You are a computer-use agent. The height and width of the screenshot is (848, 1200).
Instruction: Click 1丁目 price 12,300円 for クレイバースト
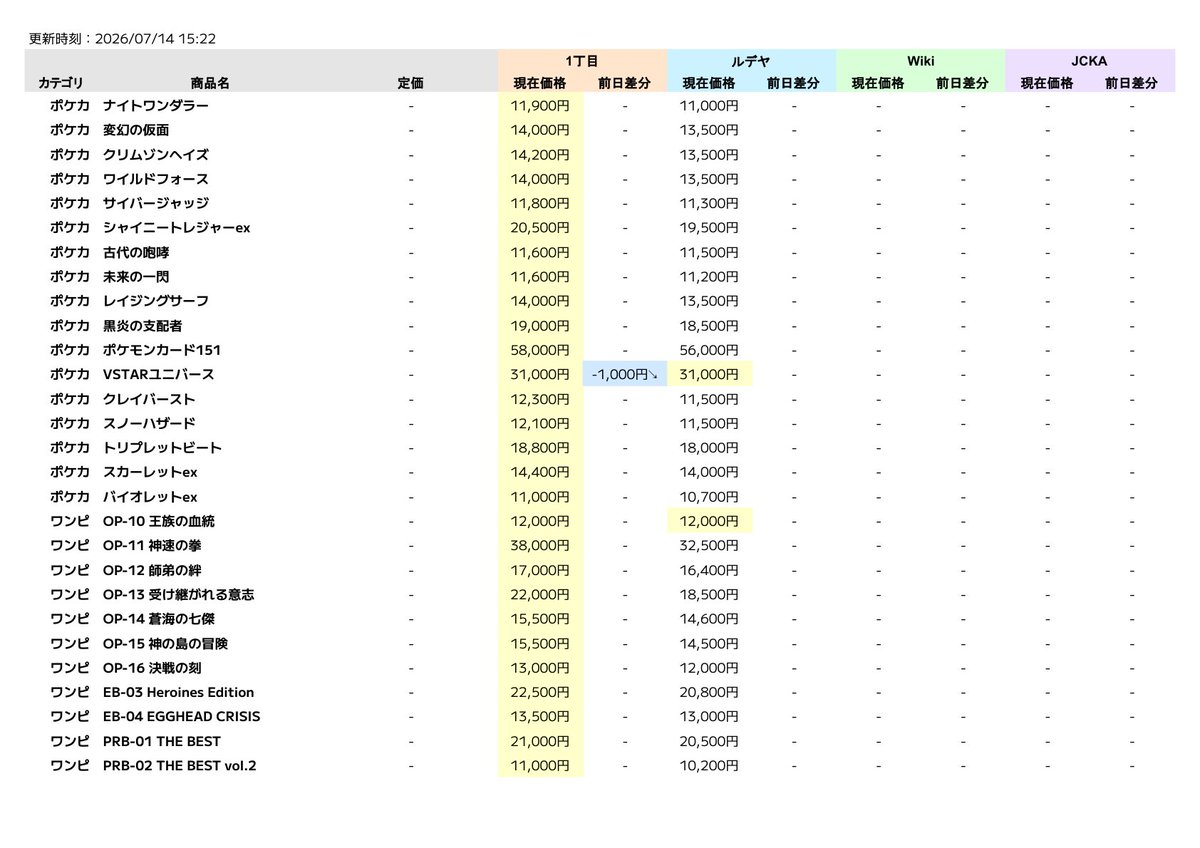pyautogui.click(x=540, y=399)
